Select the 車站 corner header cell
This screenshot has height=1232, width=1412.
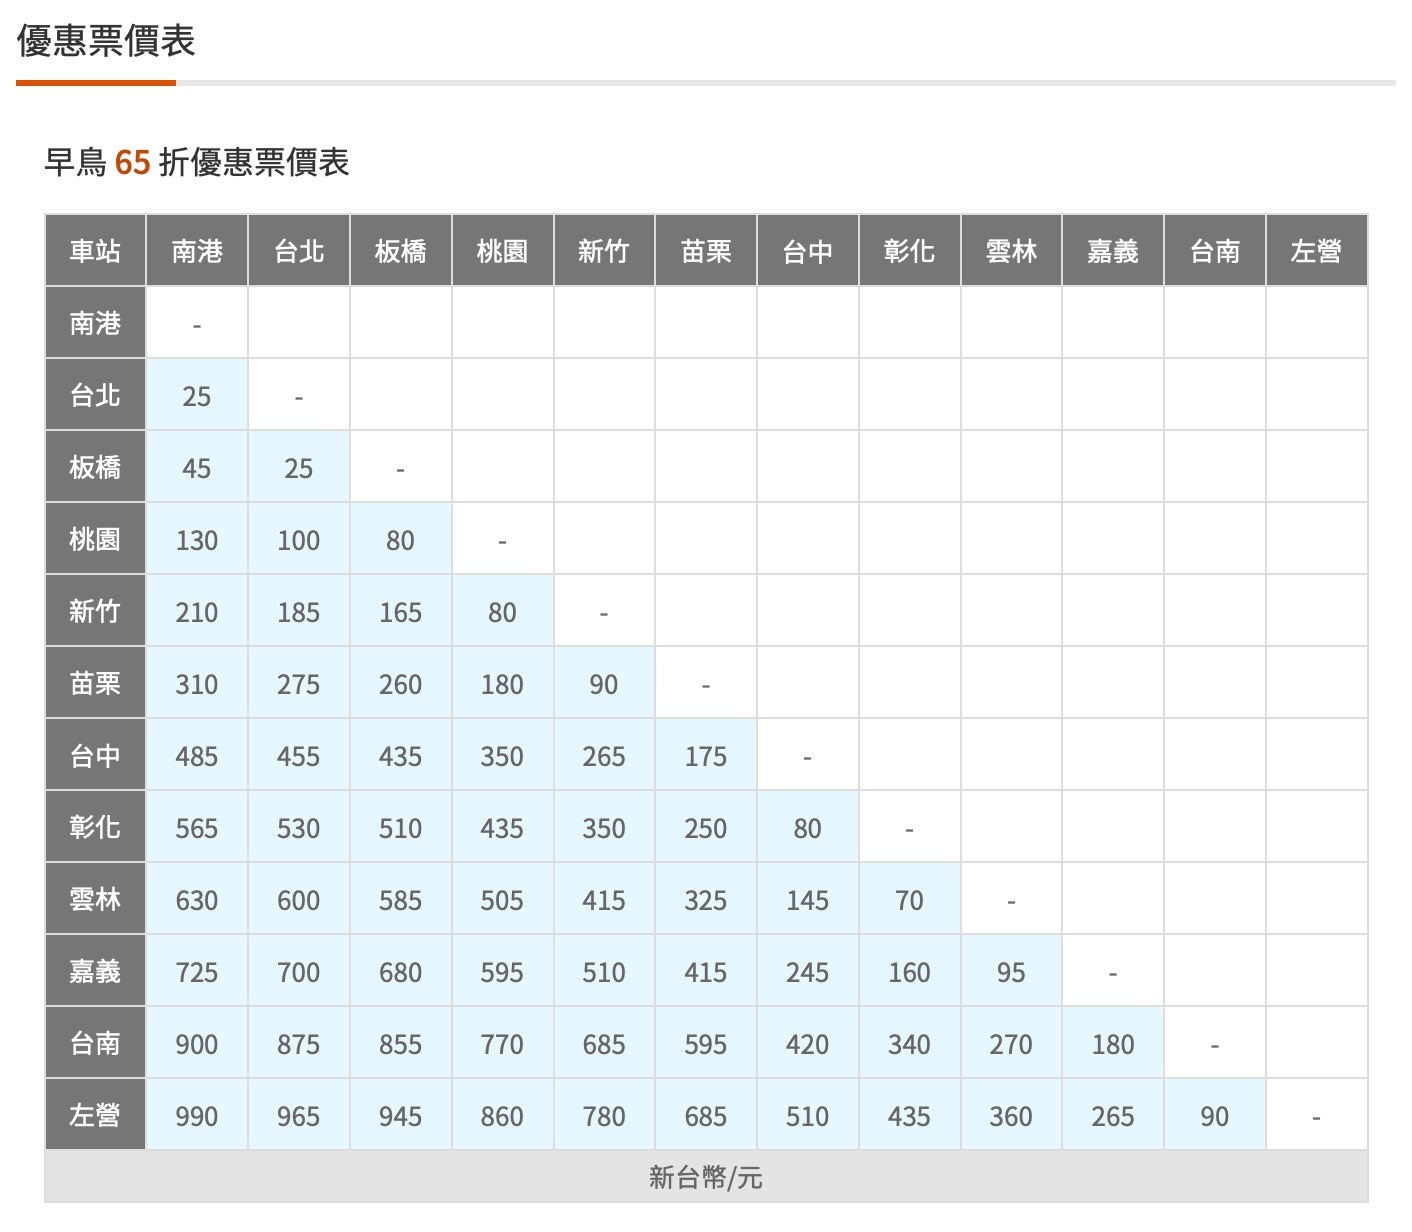(x=95, y=251)
